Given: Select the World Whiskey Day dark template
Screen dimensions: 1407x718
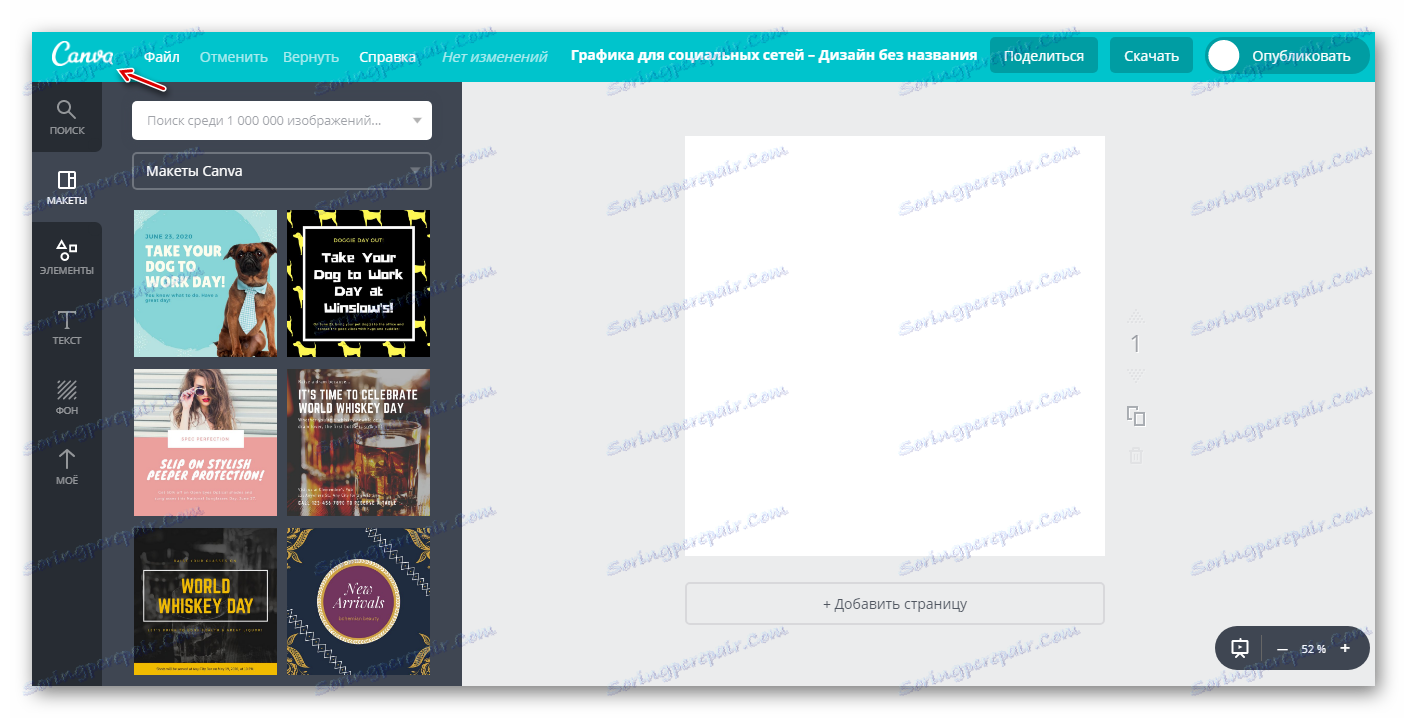Looking at the screenshot, I should click(205, 600).
